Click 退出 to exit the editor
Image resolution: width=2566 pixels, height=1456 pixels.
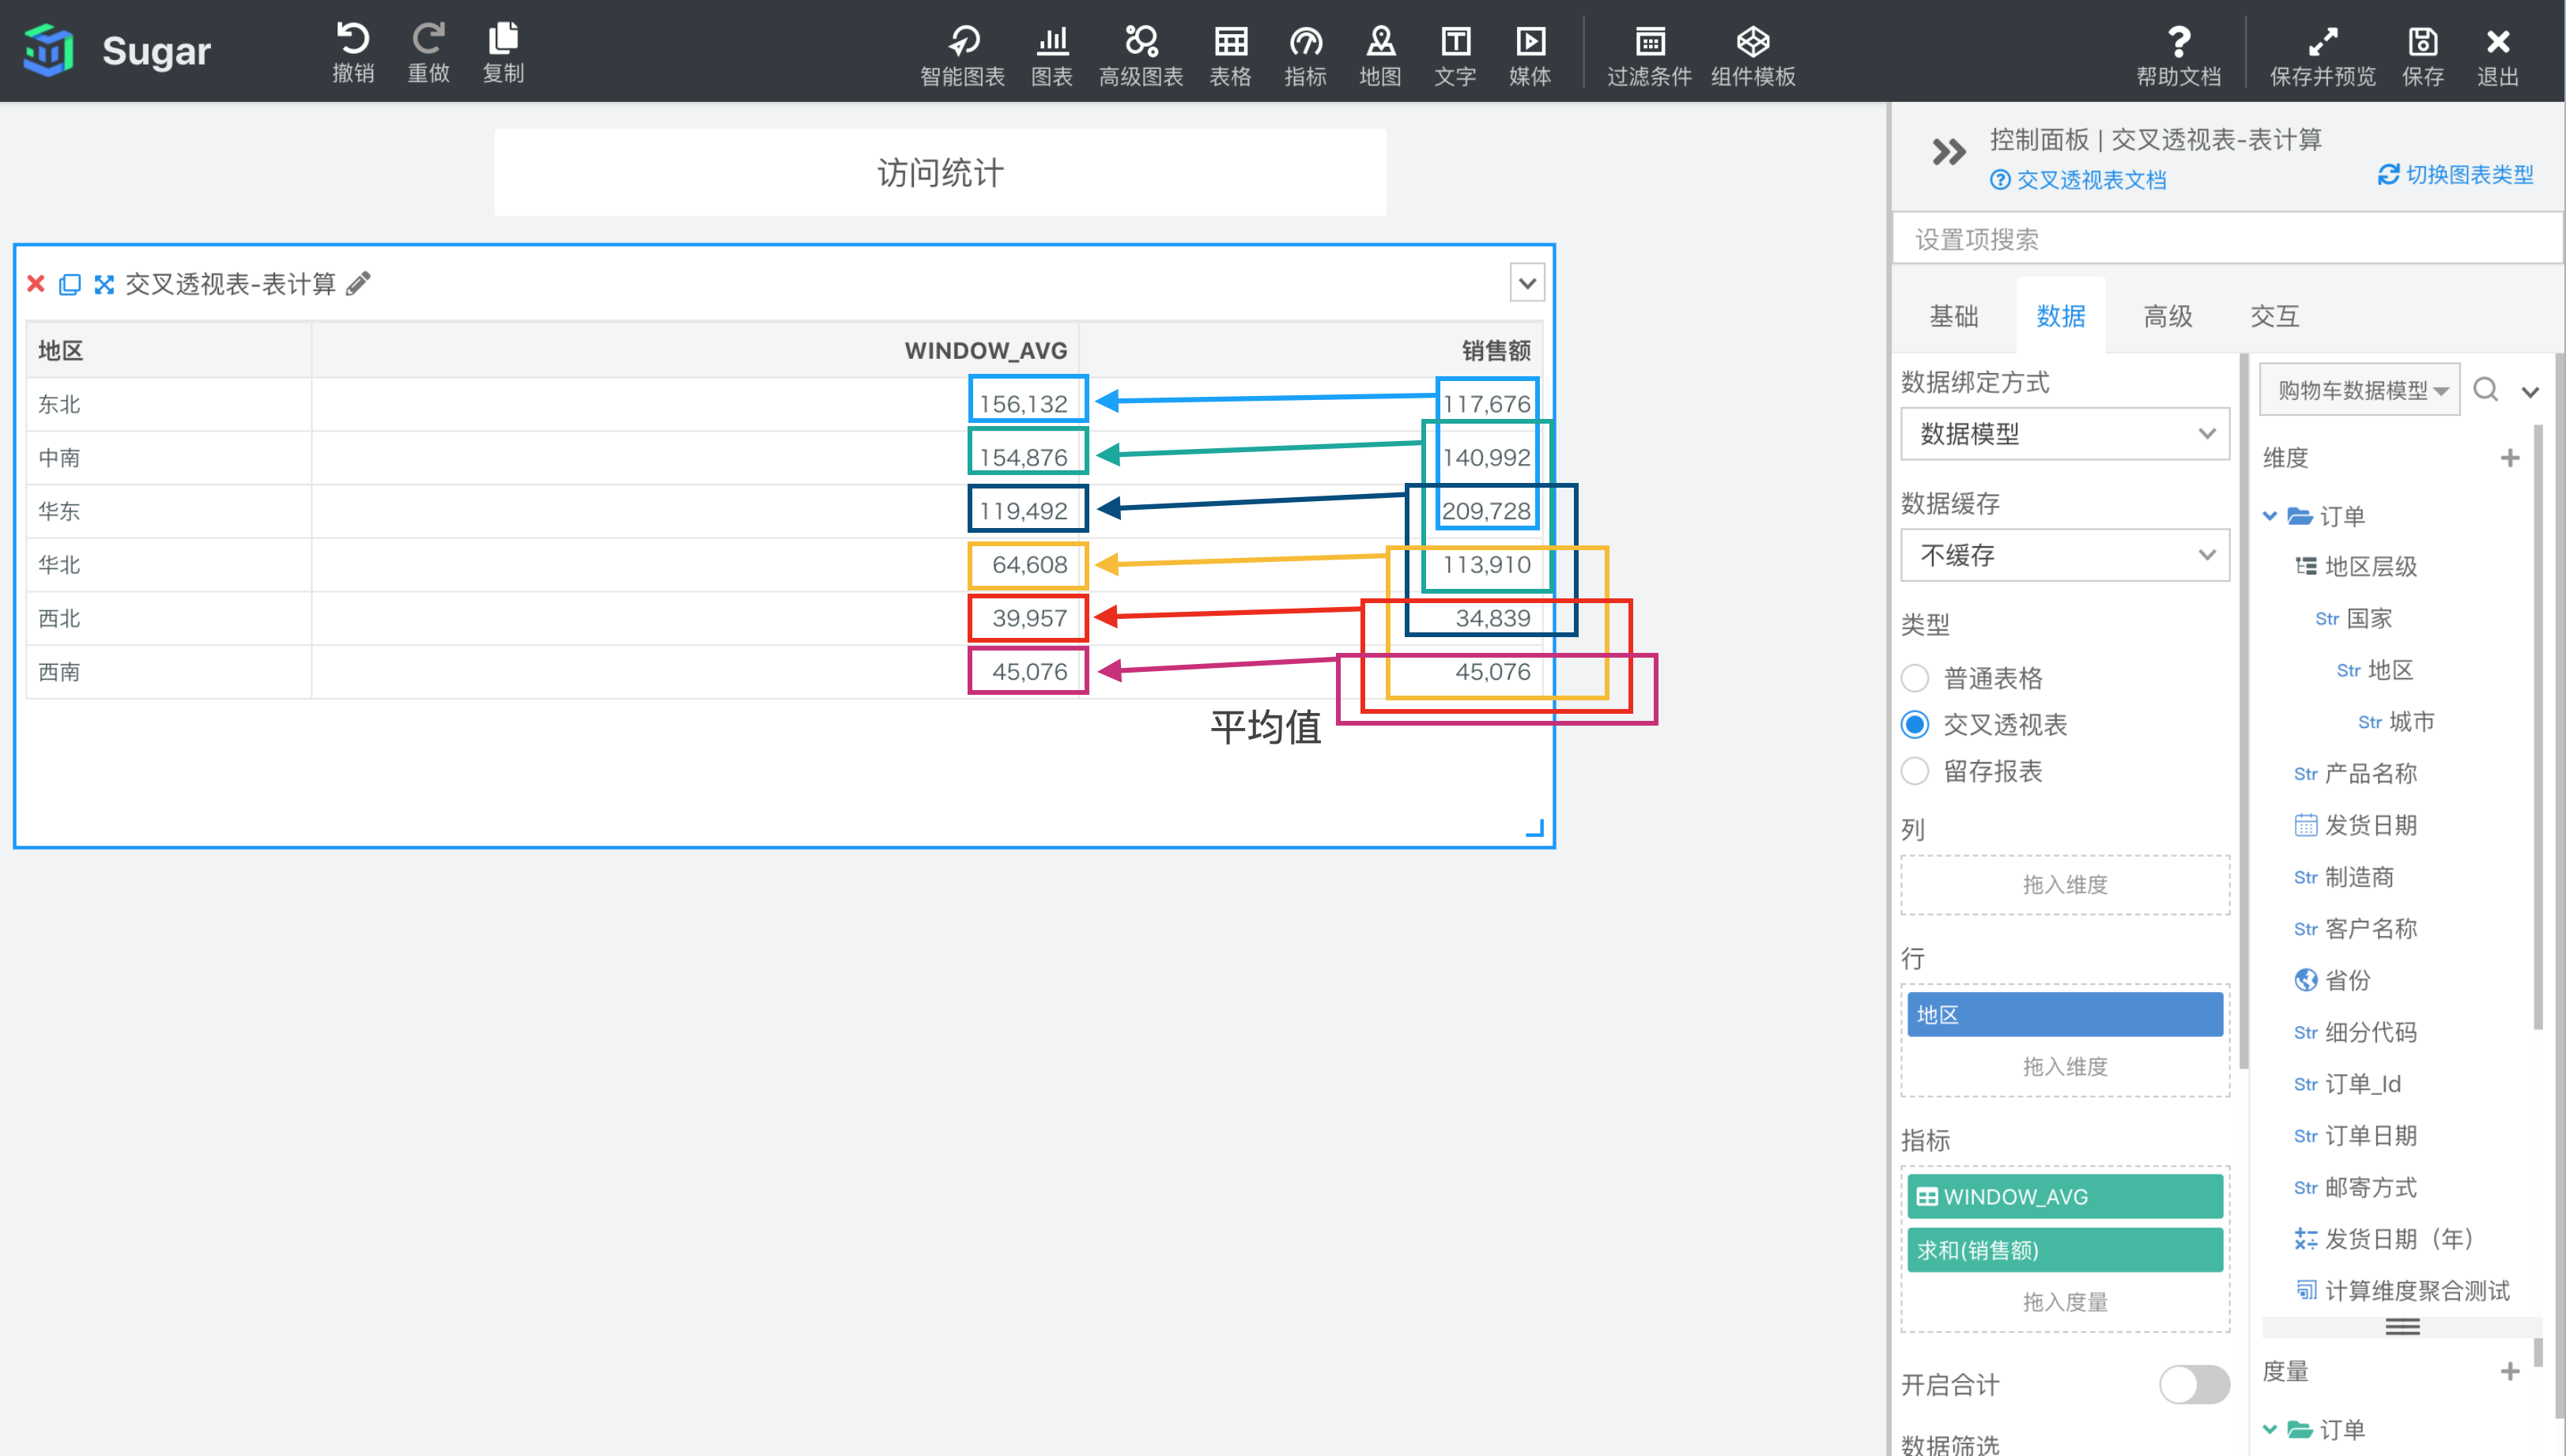(x=2498, y=55)
